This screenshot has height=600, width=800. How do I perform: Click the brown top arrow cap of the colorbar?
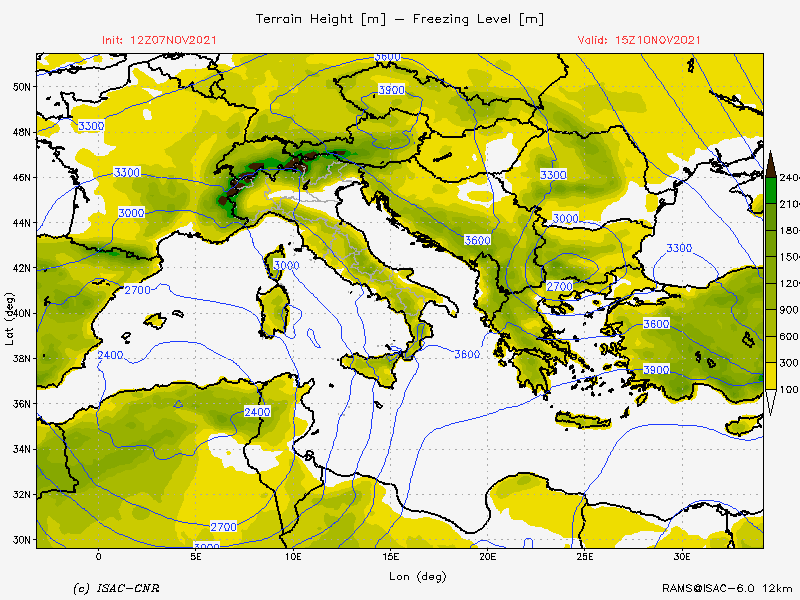pyautogui.click(x=771, y=163)
